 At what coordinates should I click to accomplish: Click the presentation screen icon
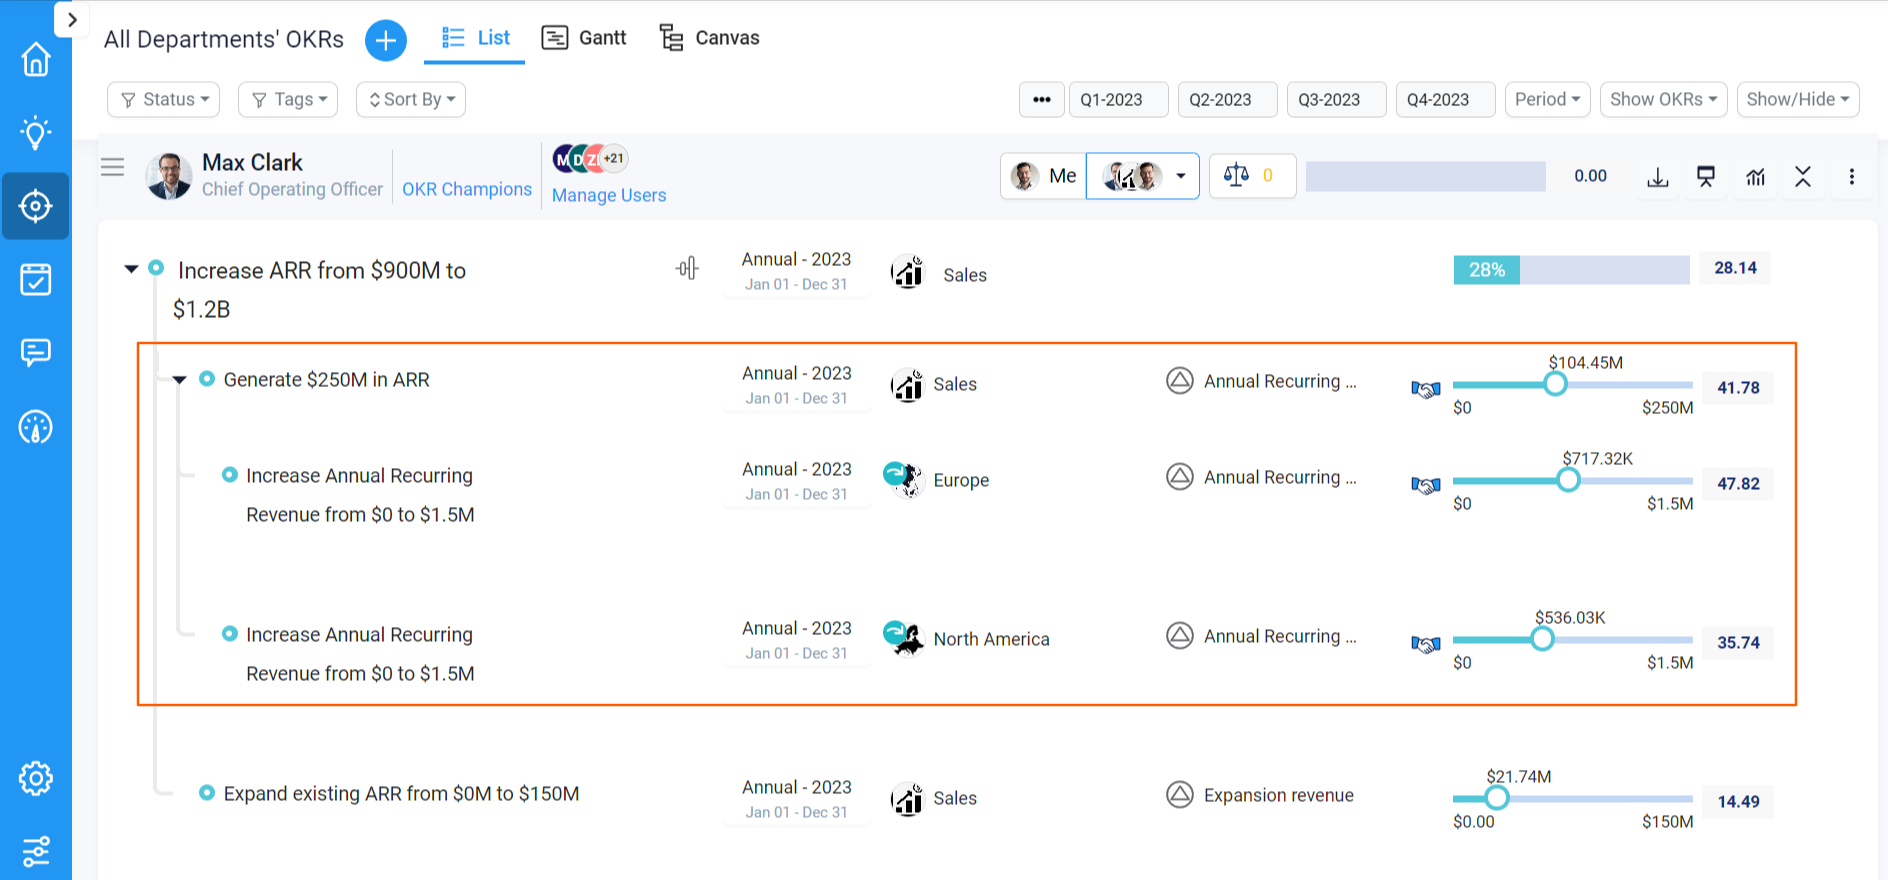point(1706,177)
